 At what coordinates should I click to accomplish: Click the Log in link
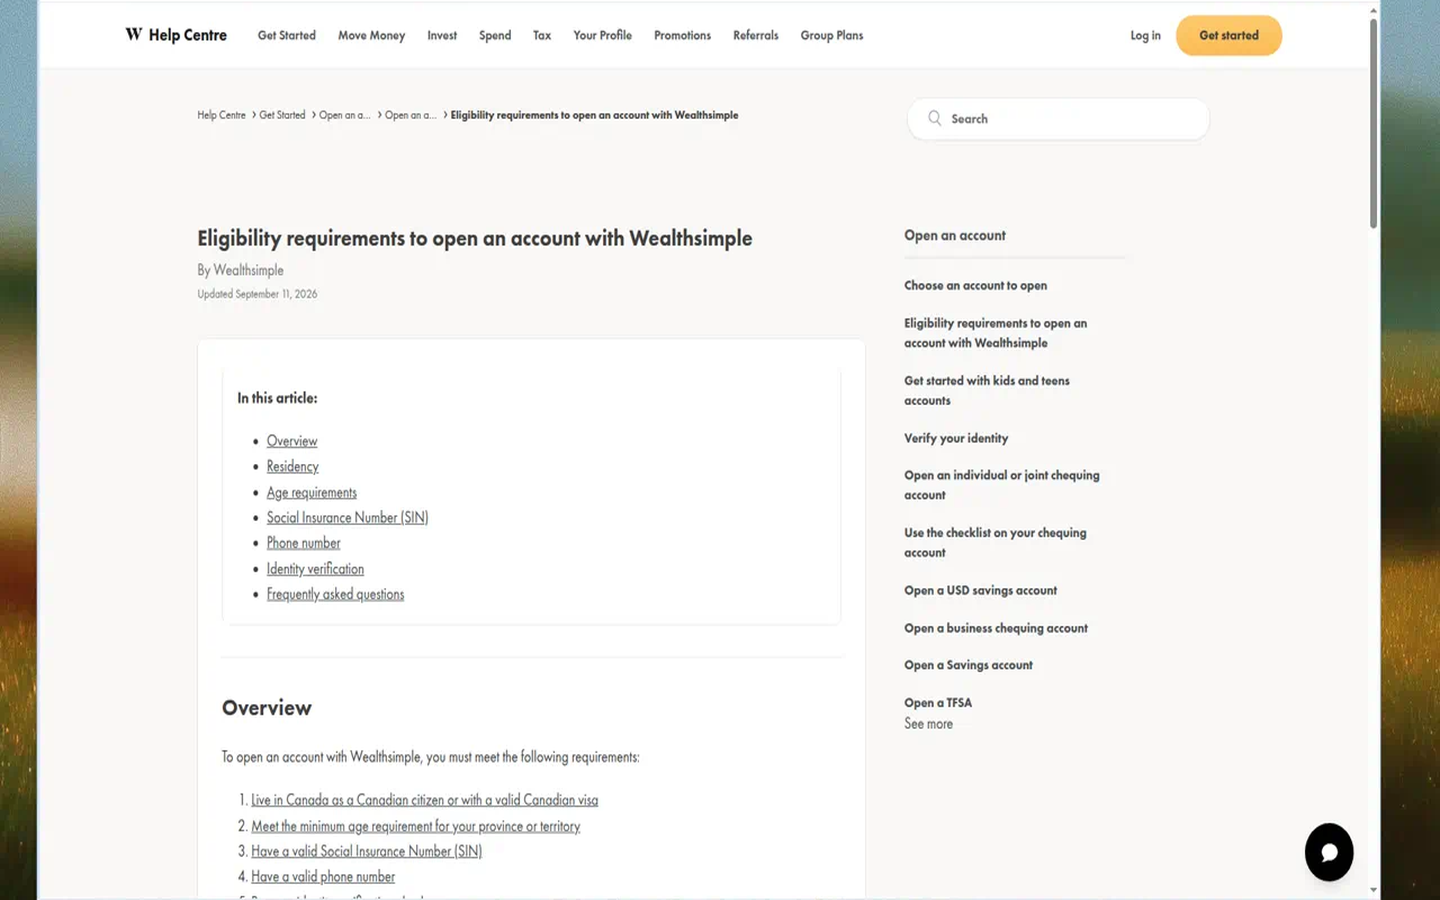[1145, 35]
